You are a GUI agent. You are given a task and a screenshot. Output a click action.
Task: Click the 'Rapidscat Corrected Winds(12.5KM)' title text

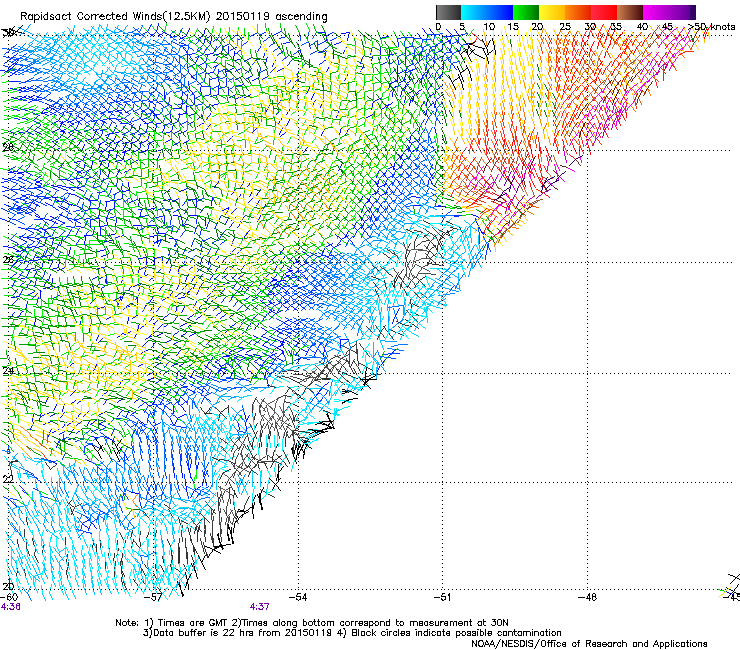(x=116, y=16)
